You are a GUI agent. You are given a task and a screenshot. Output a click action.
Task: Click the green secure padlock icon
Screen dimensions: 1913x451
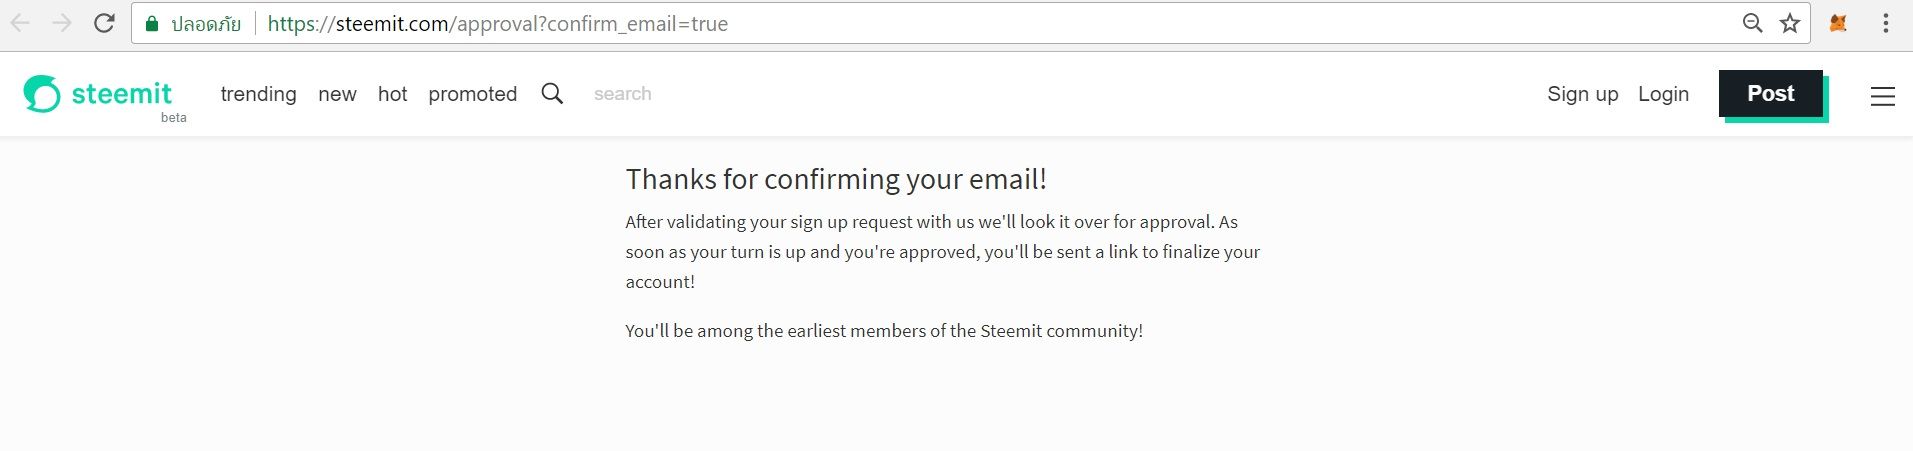[152, 24]
